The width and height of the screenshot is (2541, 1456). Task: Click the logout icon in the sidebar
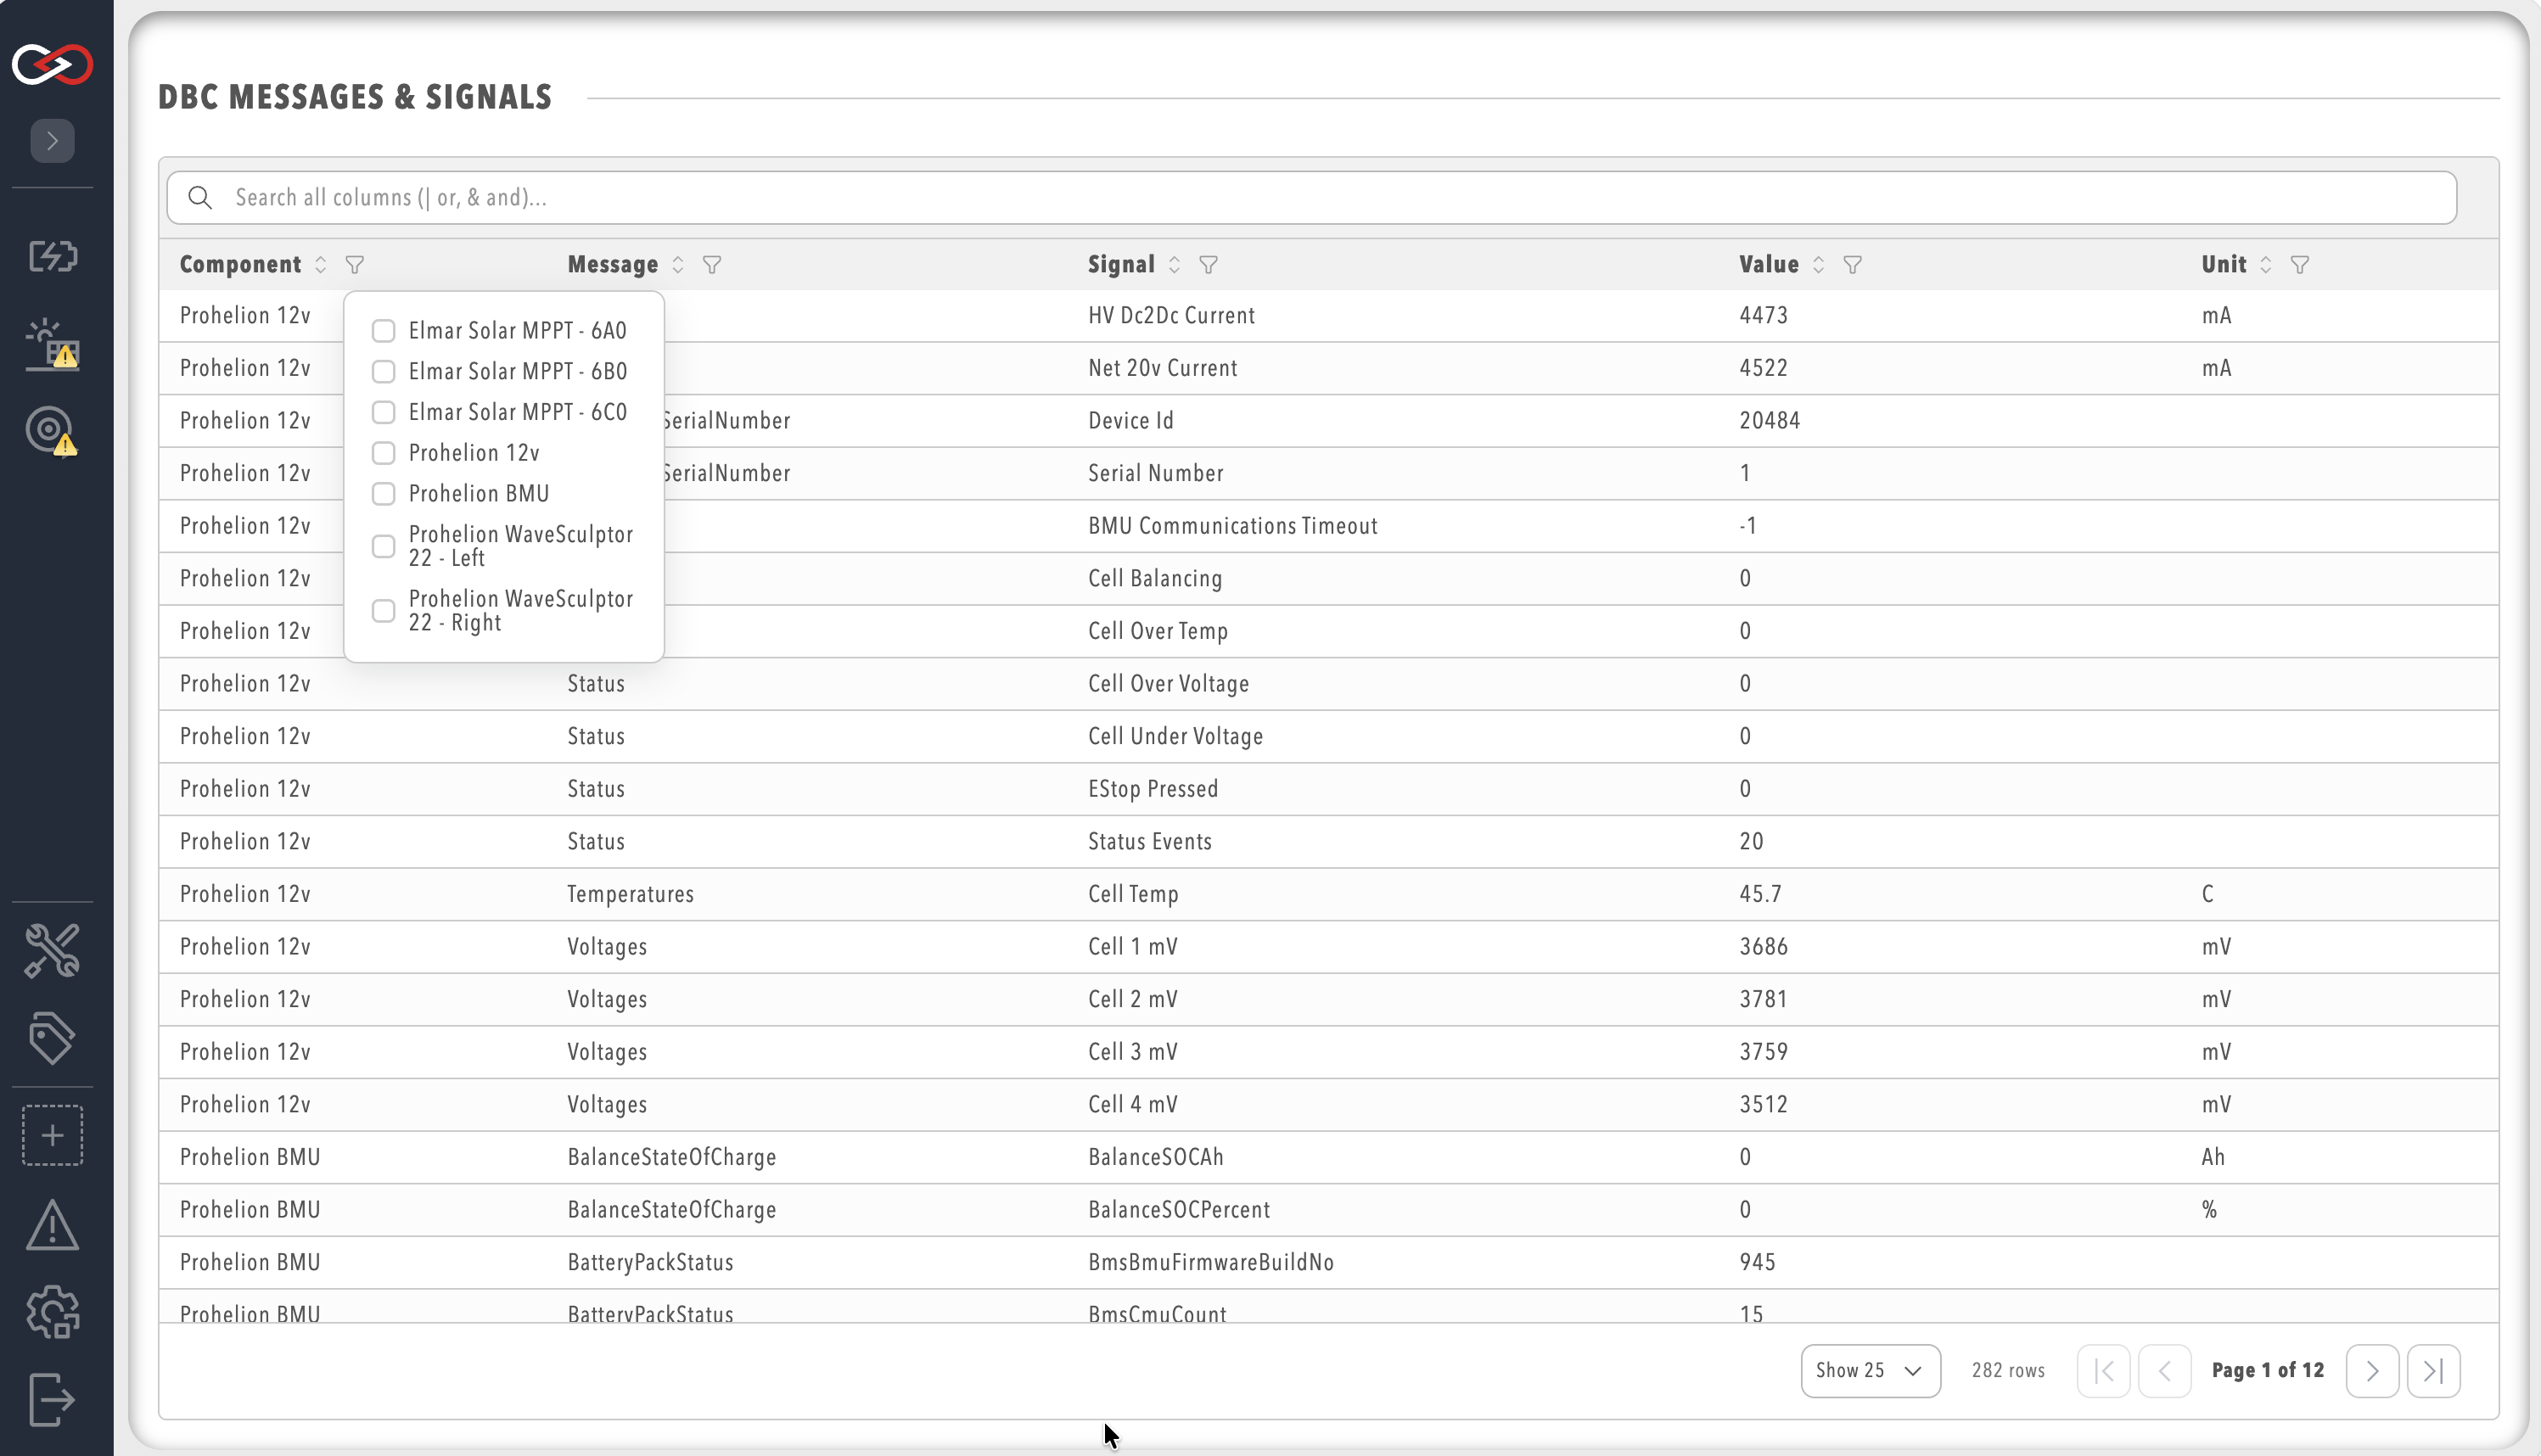(x=52, y=1399)
